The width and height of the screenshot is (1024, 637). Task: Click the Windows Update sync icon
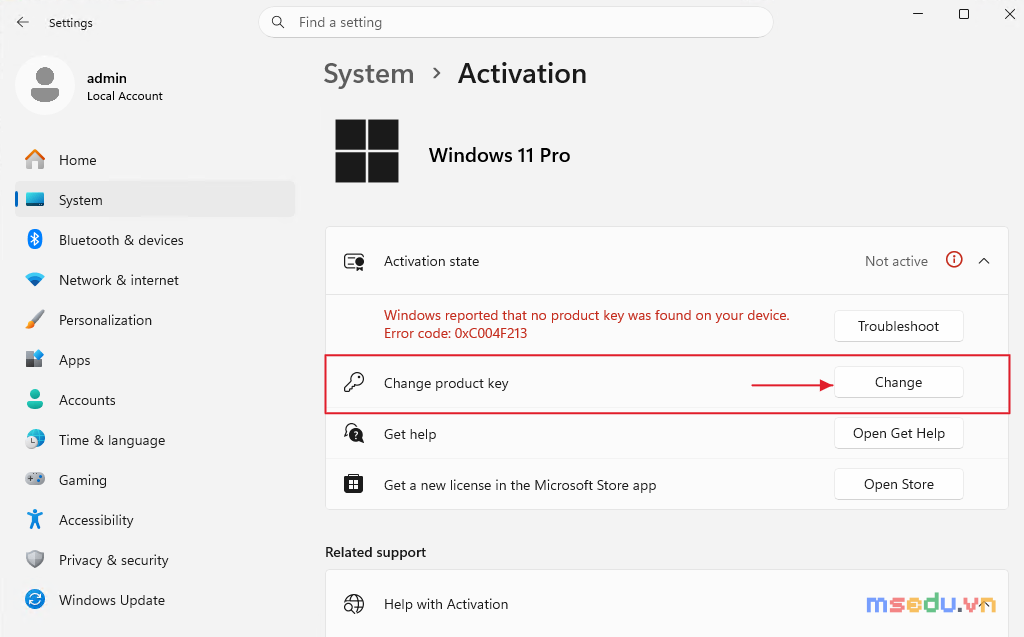tap(35, 599)
